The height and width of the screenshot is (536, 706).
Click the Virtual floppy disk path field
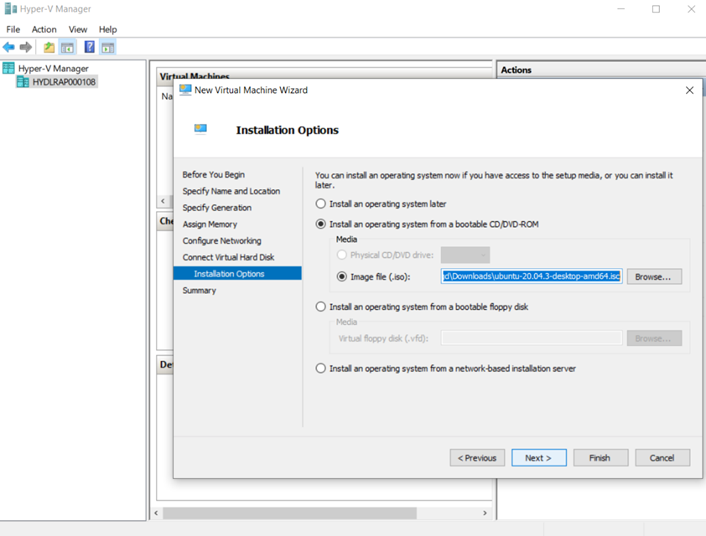click(x=531, y=338)
